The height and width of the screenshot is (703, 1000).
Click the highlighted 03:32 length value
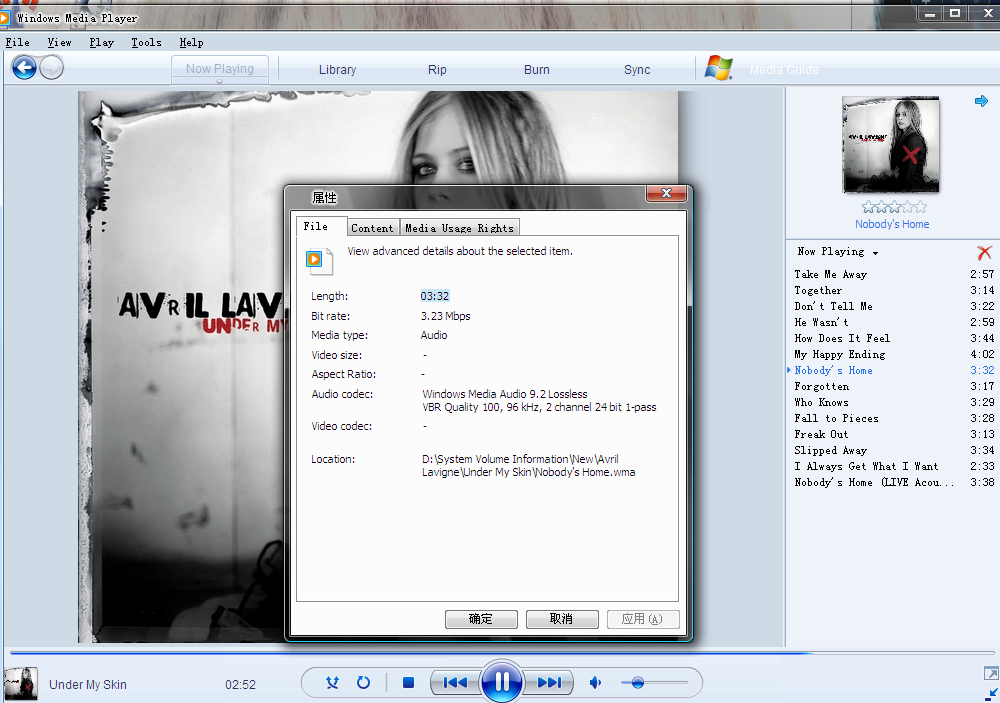pyautogui.click(x=435, y=296)
